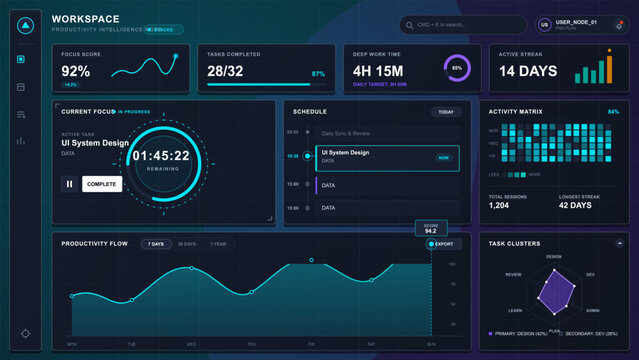Click the circular timer progress ring
The width and height of the screenshot is (639, 360).
point(163,163)
